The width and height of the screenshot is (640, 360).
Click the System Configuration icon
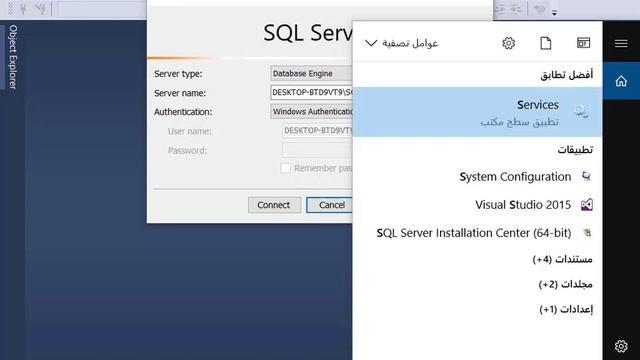[587, 176]
